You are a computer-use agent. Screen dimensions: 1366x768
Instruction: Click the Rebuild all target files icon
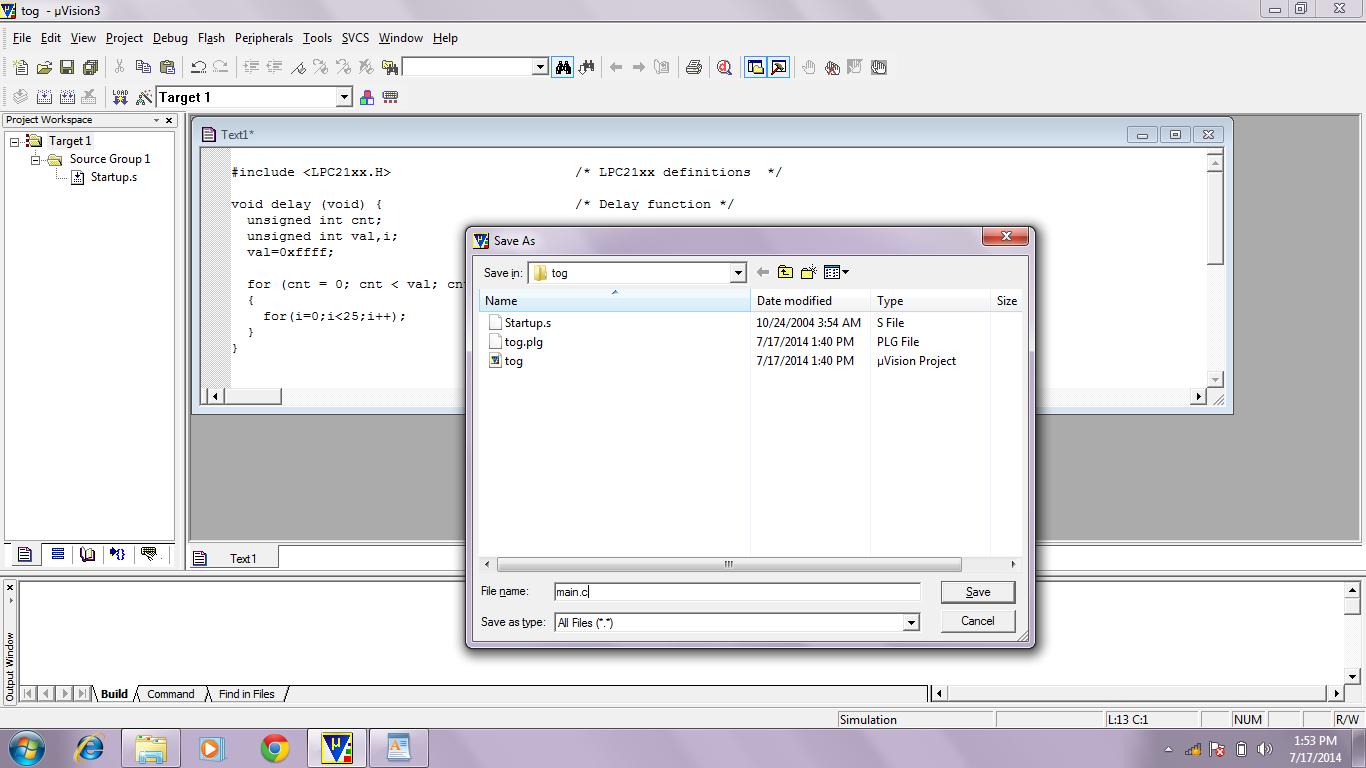point(67,97)
